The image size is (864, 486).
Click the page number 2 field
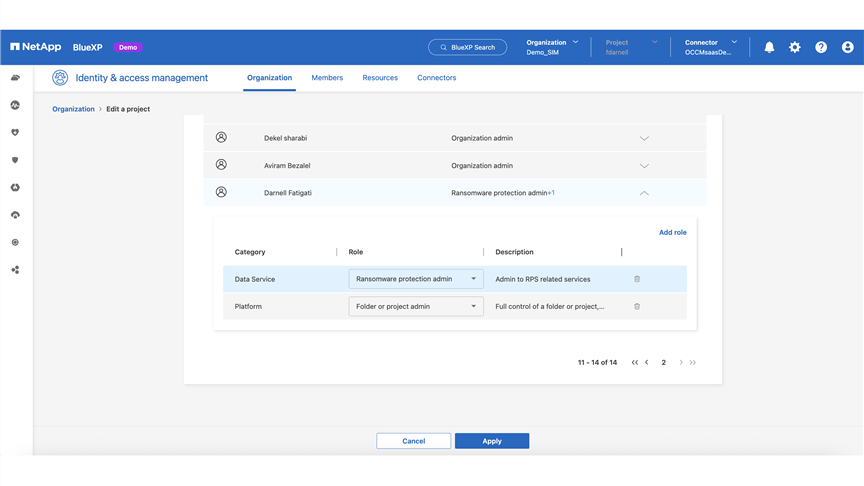click(x=663, y=363)
